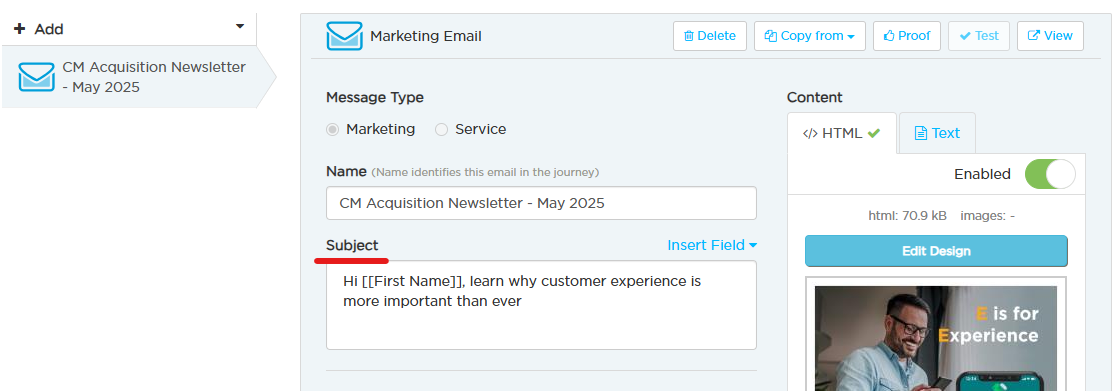The width and height of the screenshot is (1117, 391).
Task: Select the Marketing message type radio
Action: (x=332, y=130)
